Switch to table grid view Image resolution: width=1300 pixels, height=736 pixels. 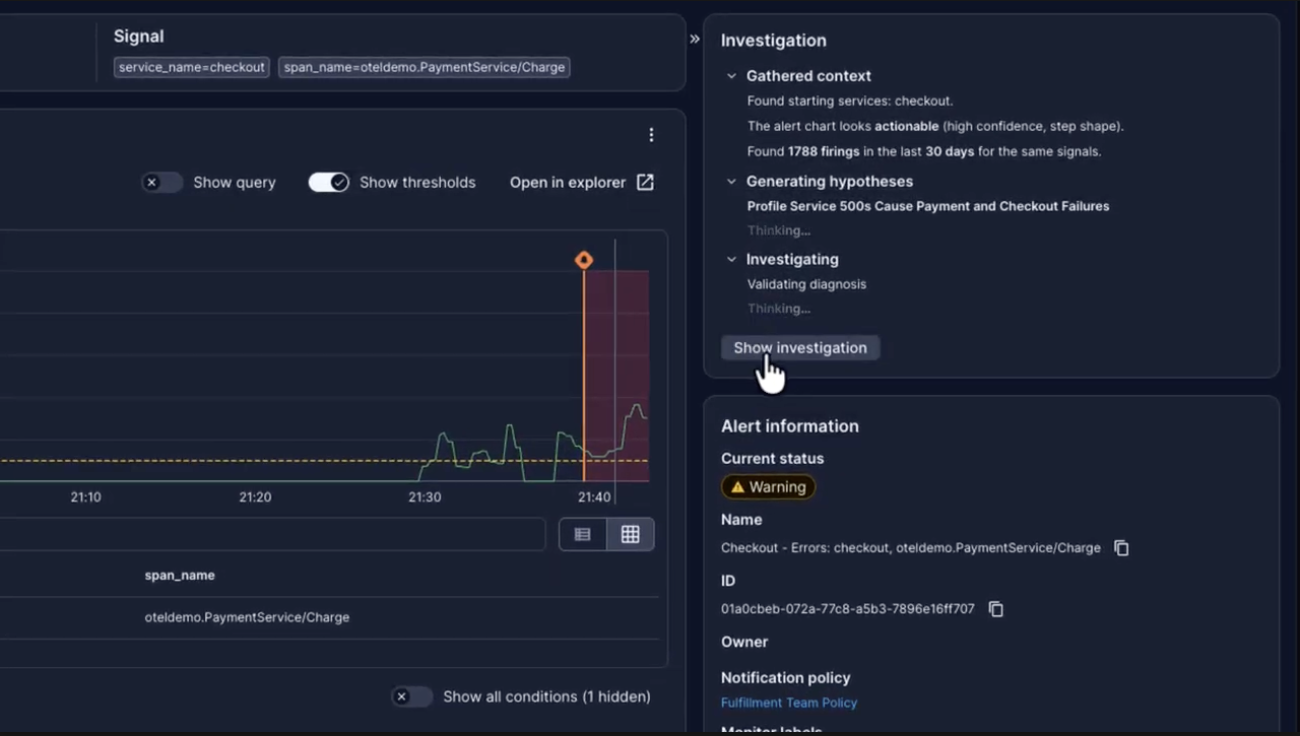pos(630,535)
